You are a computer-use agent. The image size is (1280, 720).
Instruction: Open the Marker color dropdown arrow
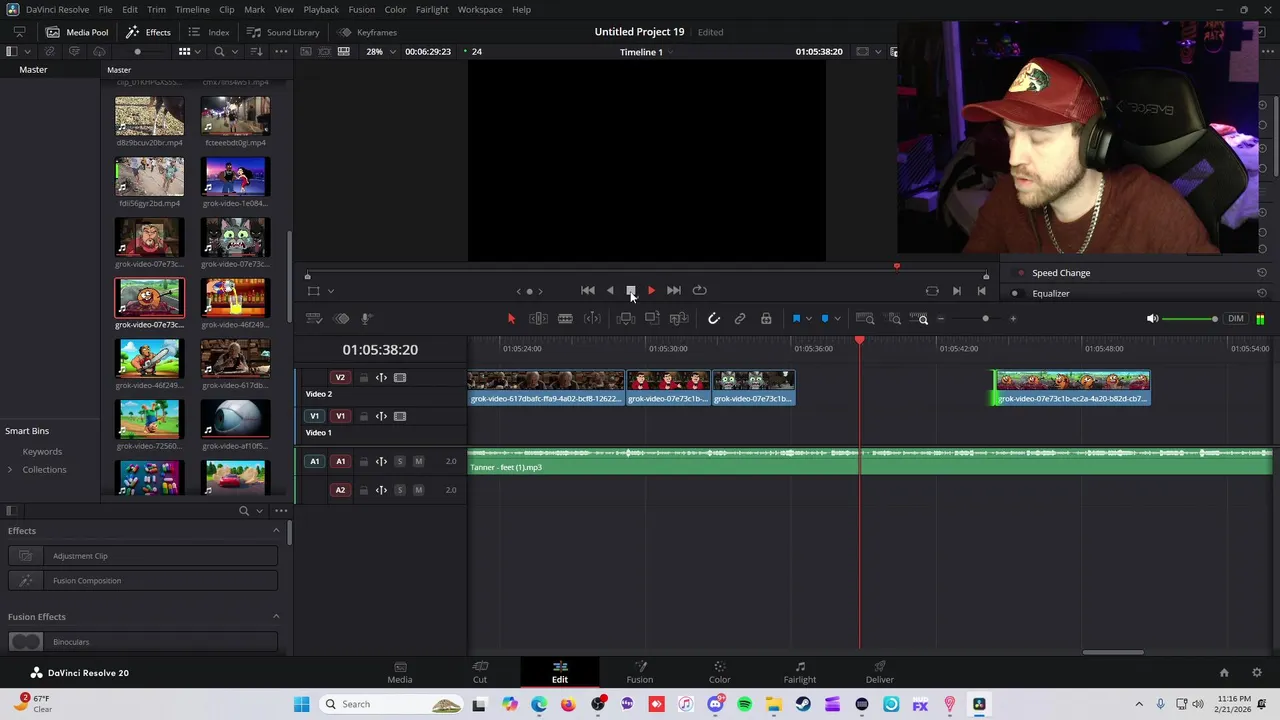[x=837, y=319]
